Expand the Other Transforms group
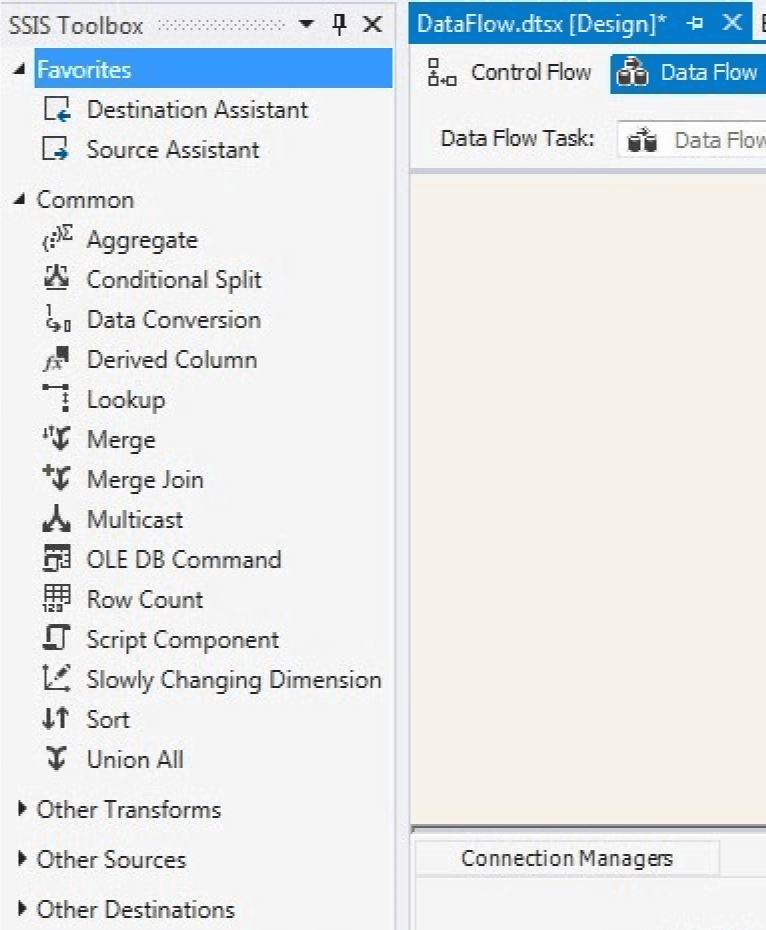Image resolution: width=766 pixels, height=930 pixels. click(22, 809)
